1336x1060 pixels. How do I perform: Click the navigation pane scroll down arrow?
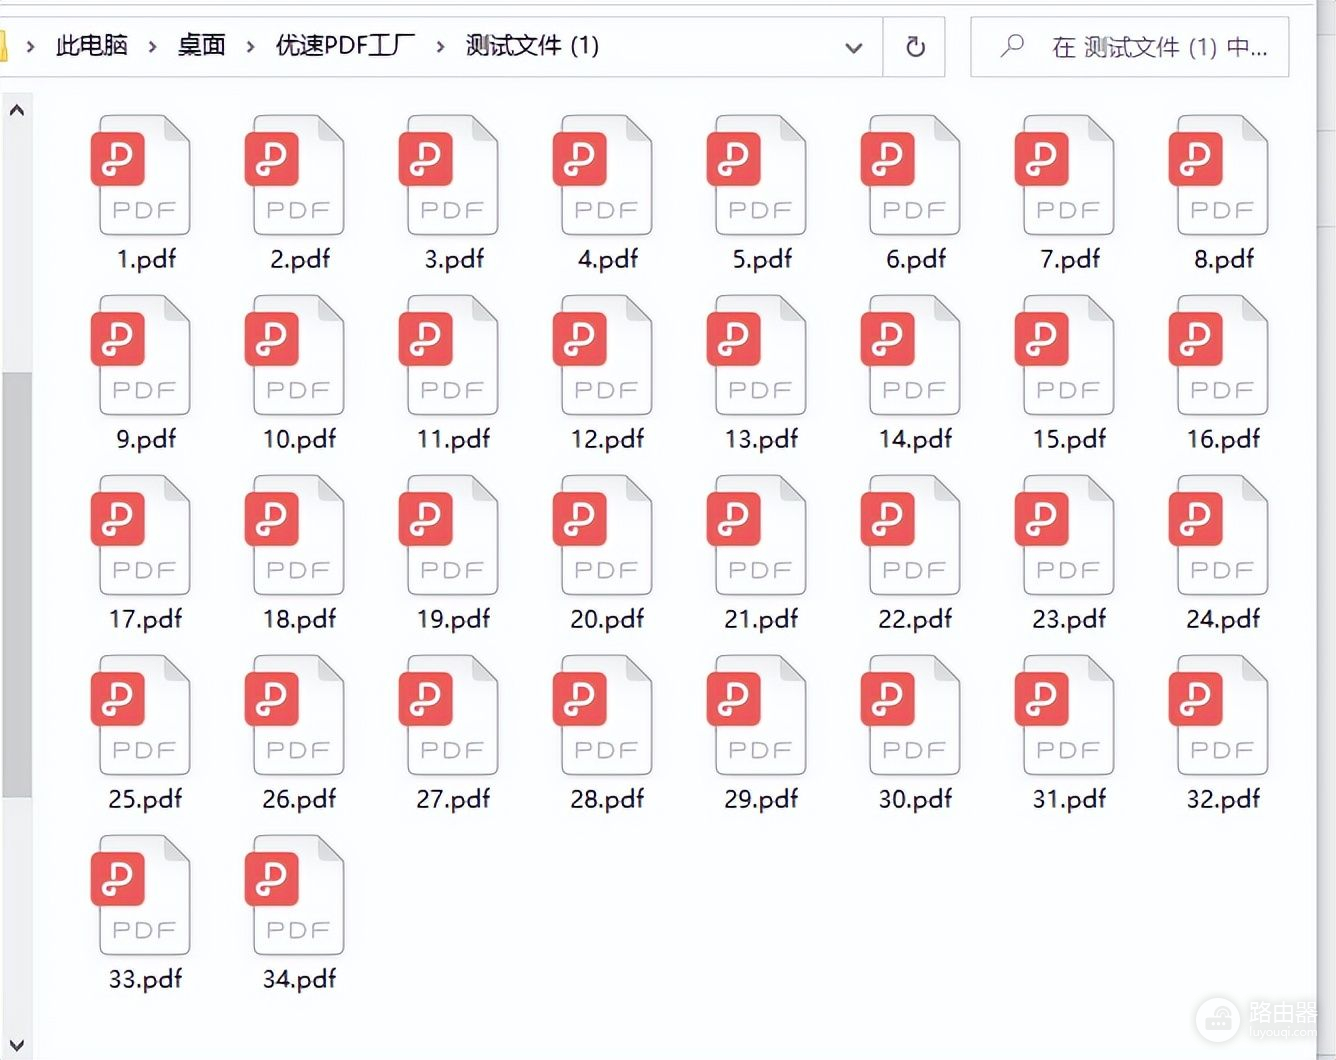pos(17,1046)
